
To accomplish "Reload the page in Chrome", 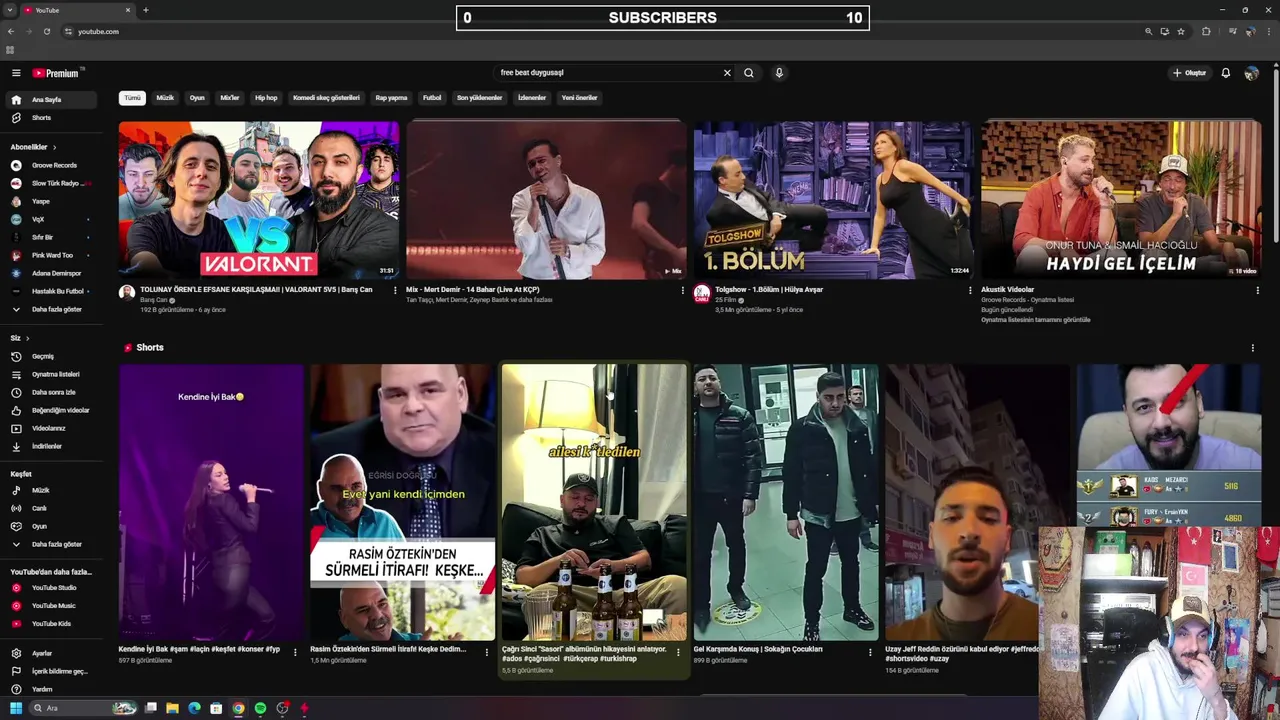I will [47, 31].
